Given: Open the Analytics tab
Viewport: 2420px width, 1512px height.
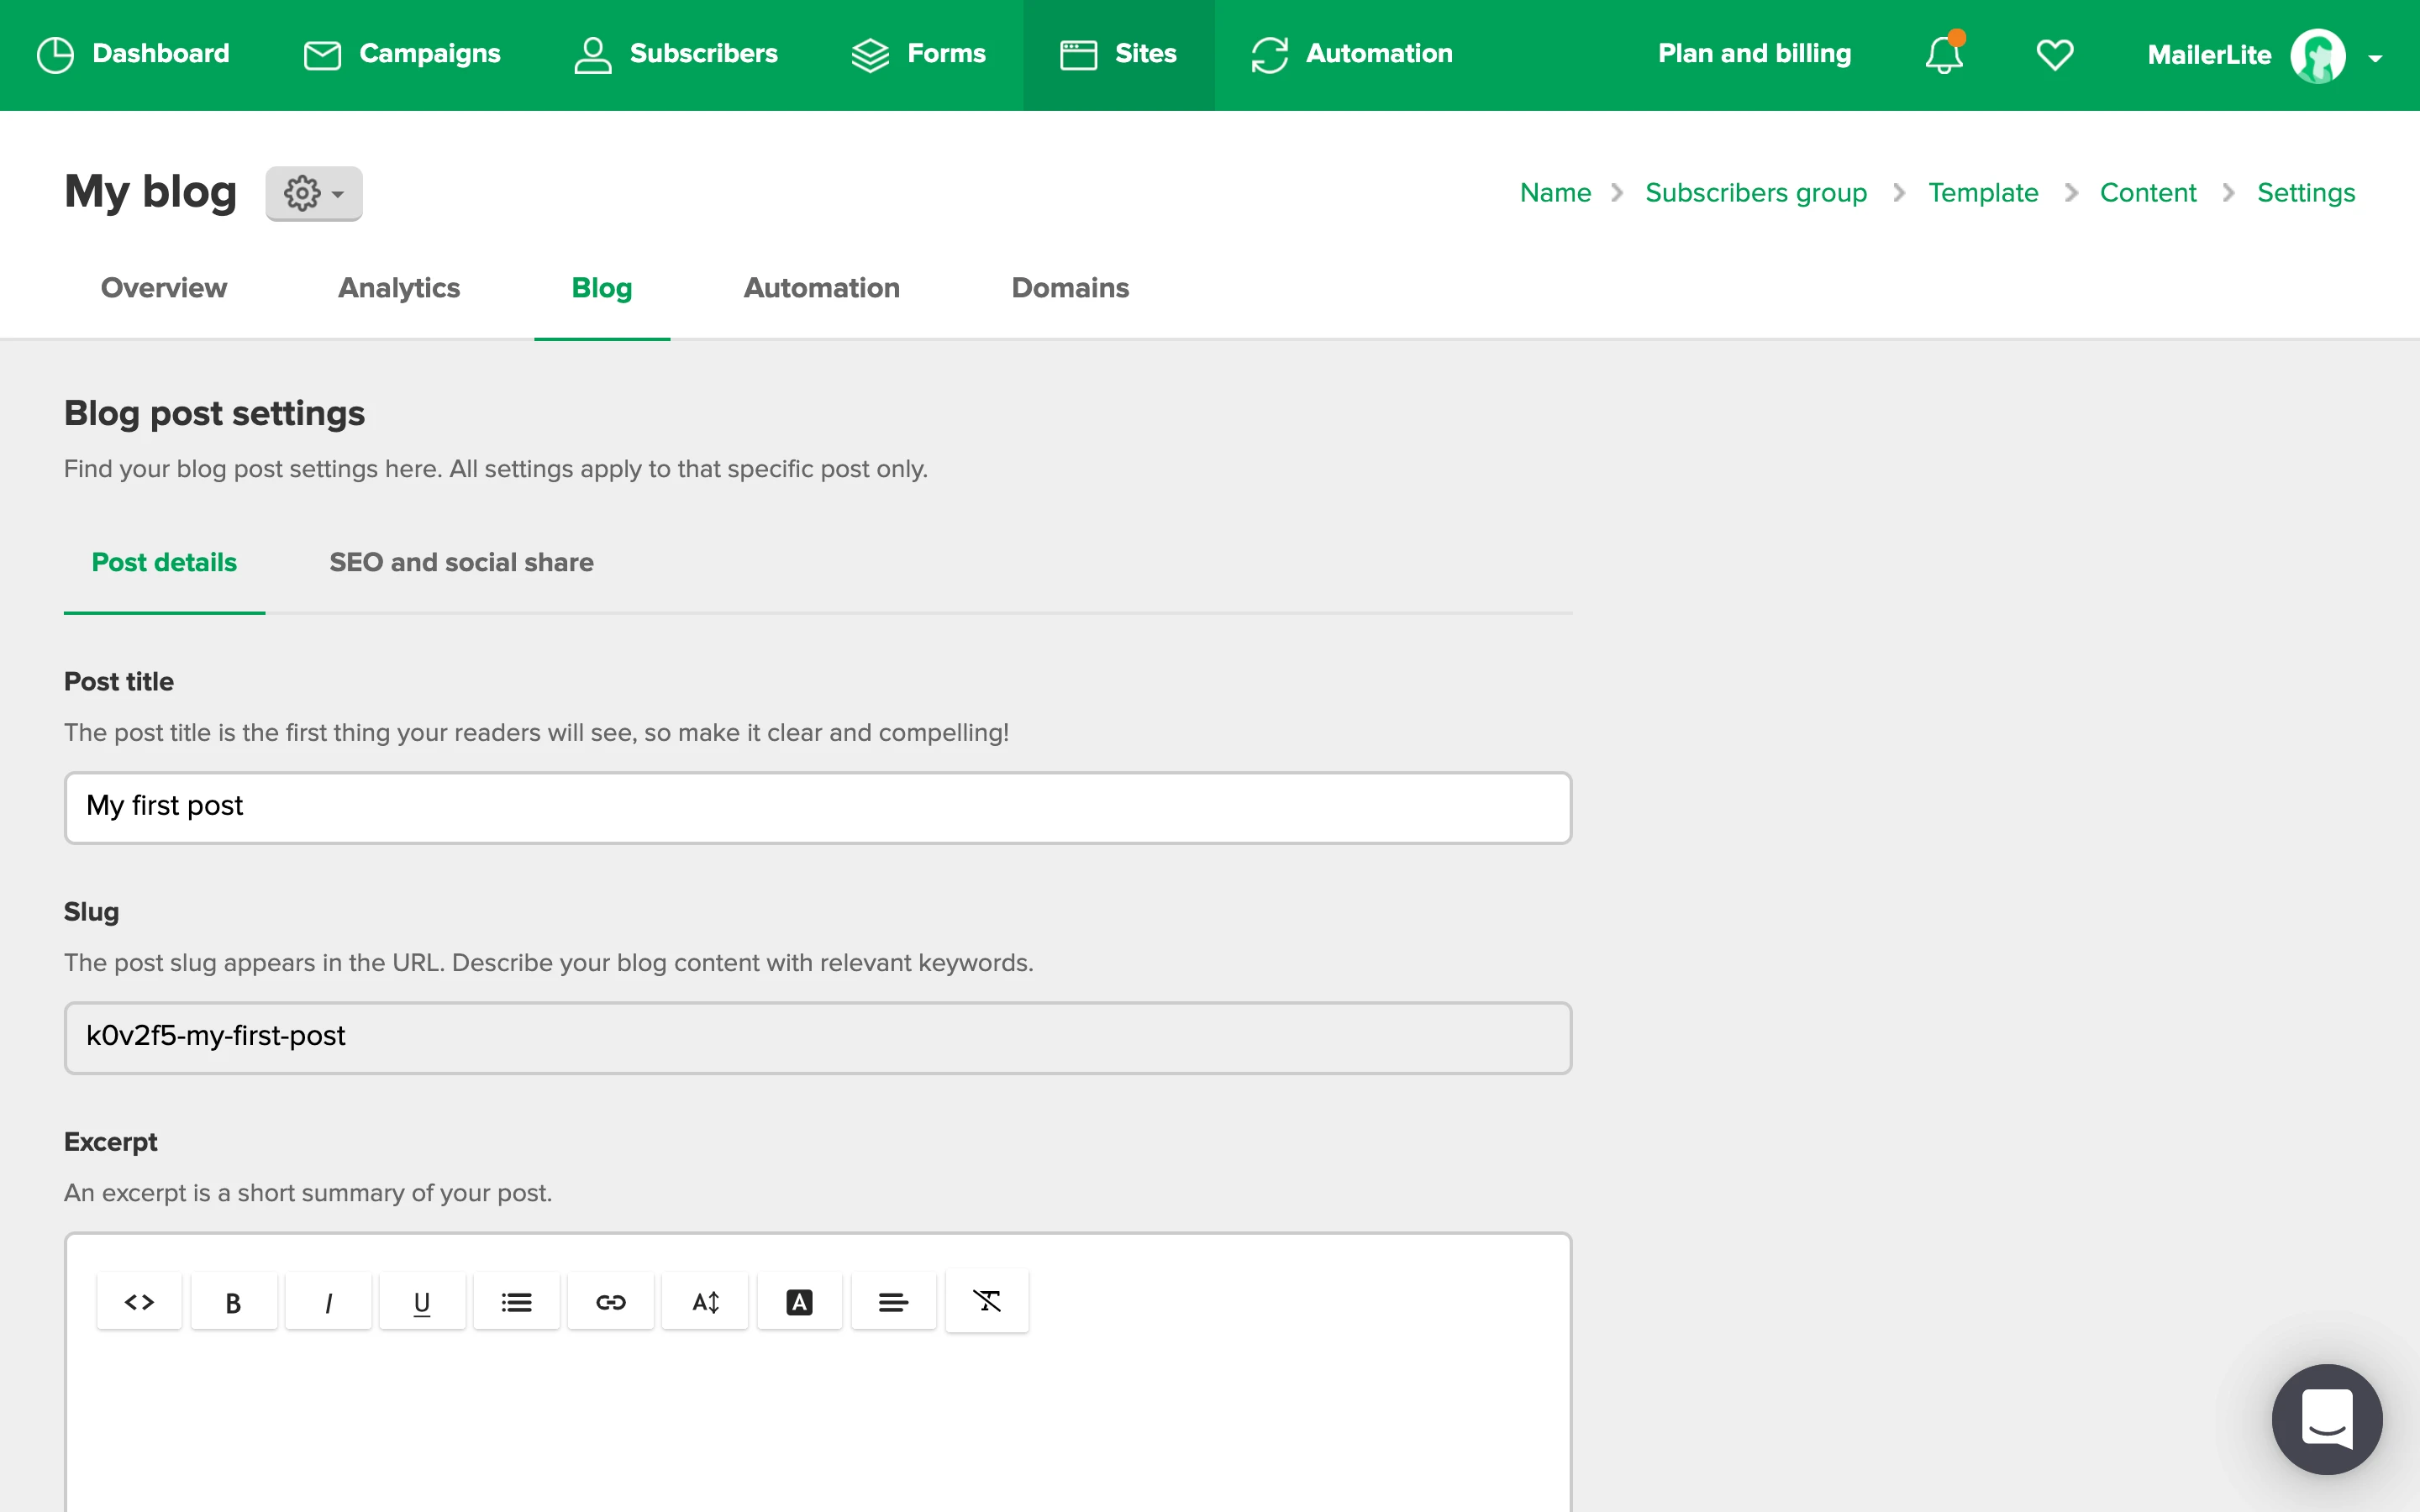Looking at the screenshot, I should (x=398, y=288).
